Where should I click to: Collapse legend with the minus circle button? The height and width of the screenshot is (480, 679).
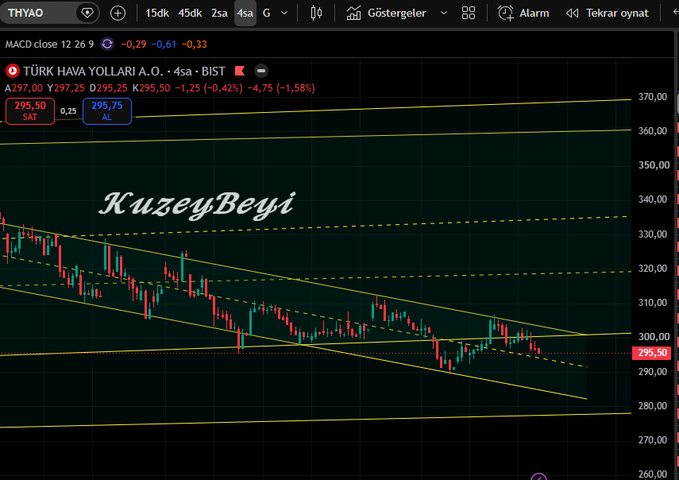coord(261,71)
